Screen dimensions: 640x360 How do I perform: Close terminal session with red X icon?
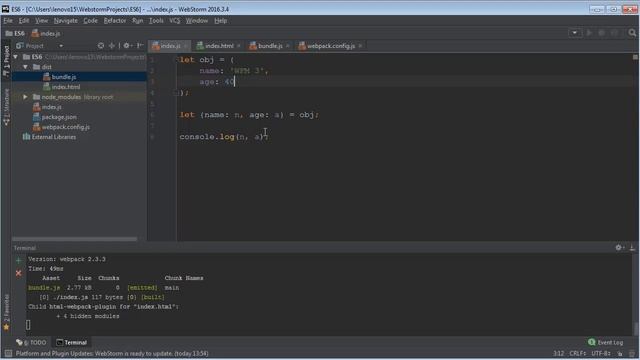pyautogui.click(x=18, y=273)
